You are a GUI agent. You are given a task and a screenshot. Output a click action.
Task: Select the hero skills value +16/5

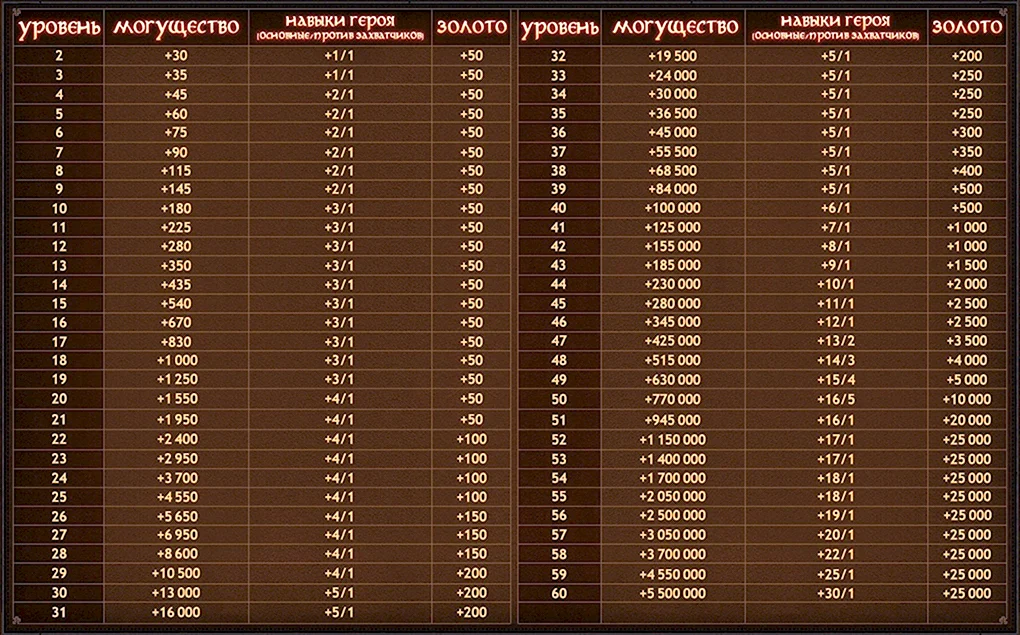click(836, 399)
